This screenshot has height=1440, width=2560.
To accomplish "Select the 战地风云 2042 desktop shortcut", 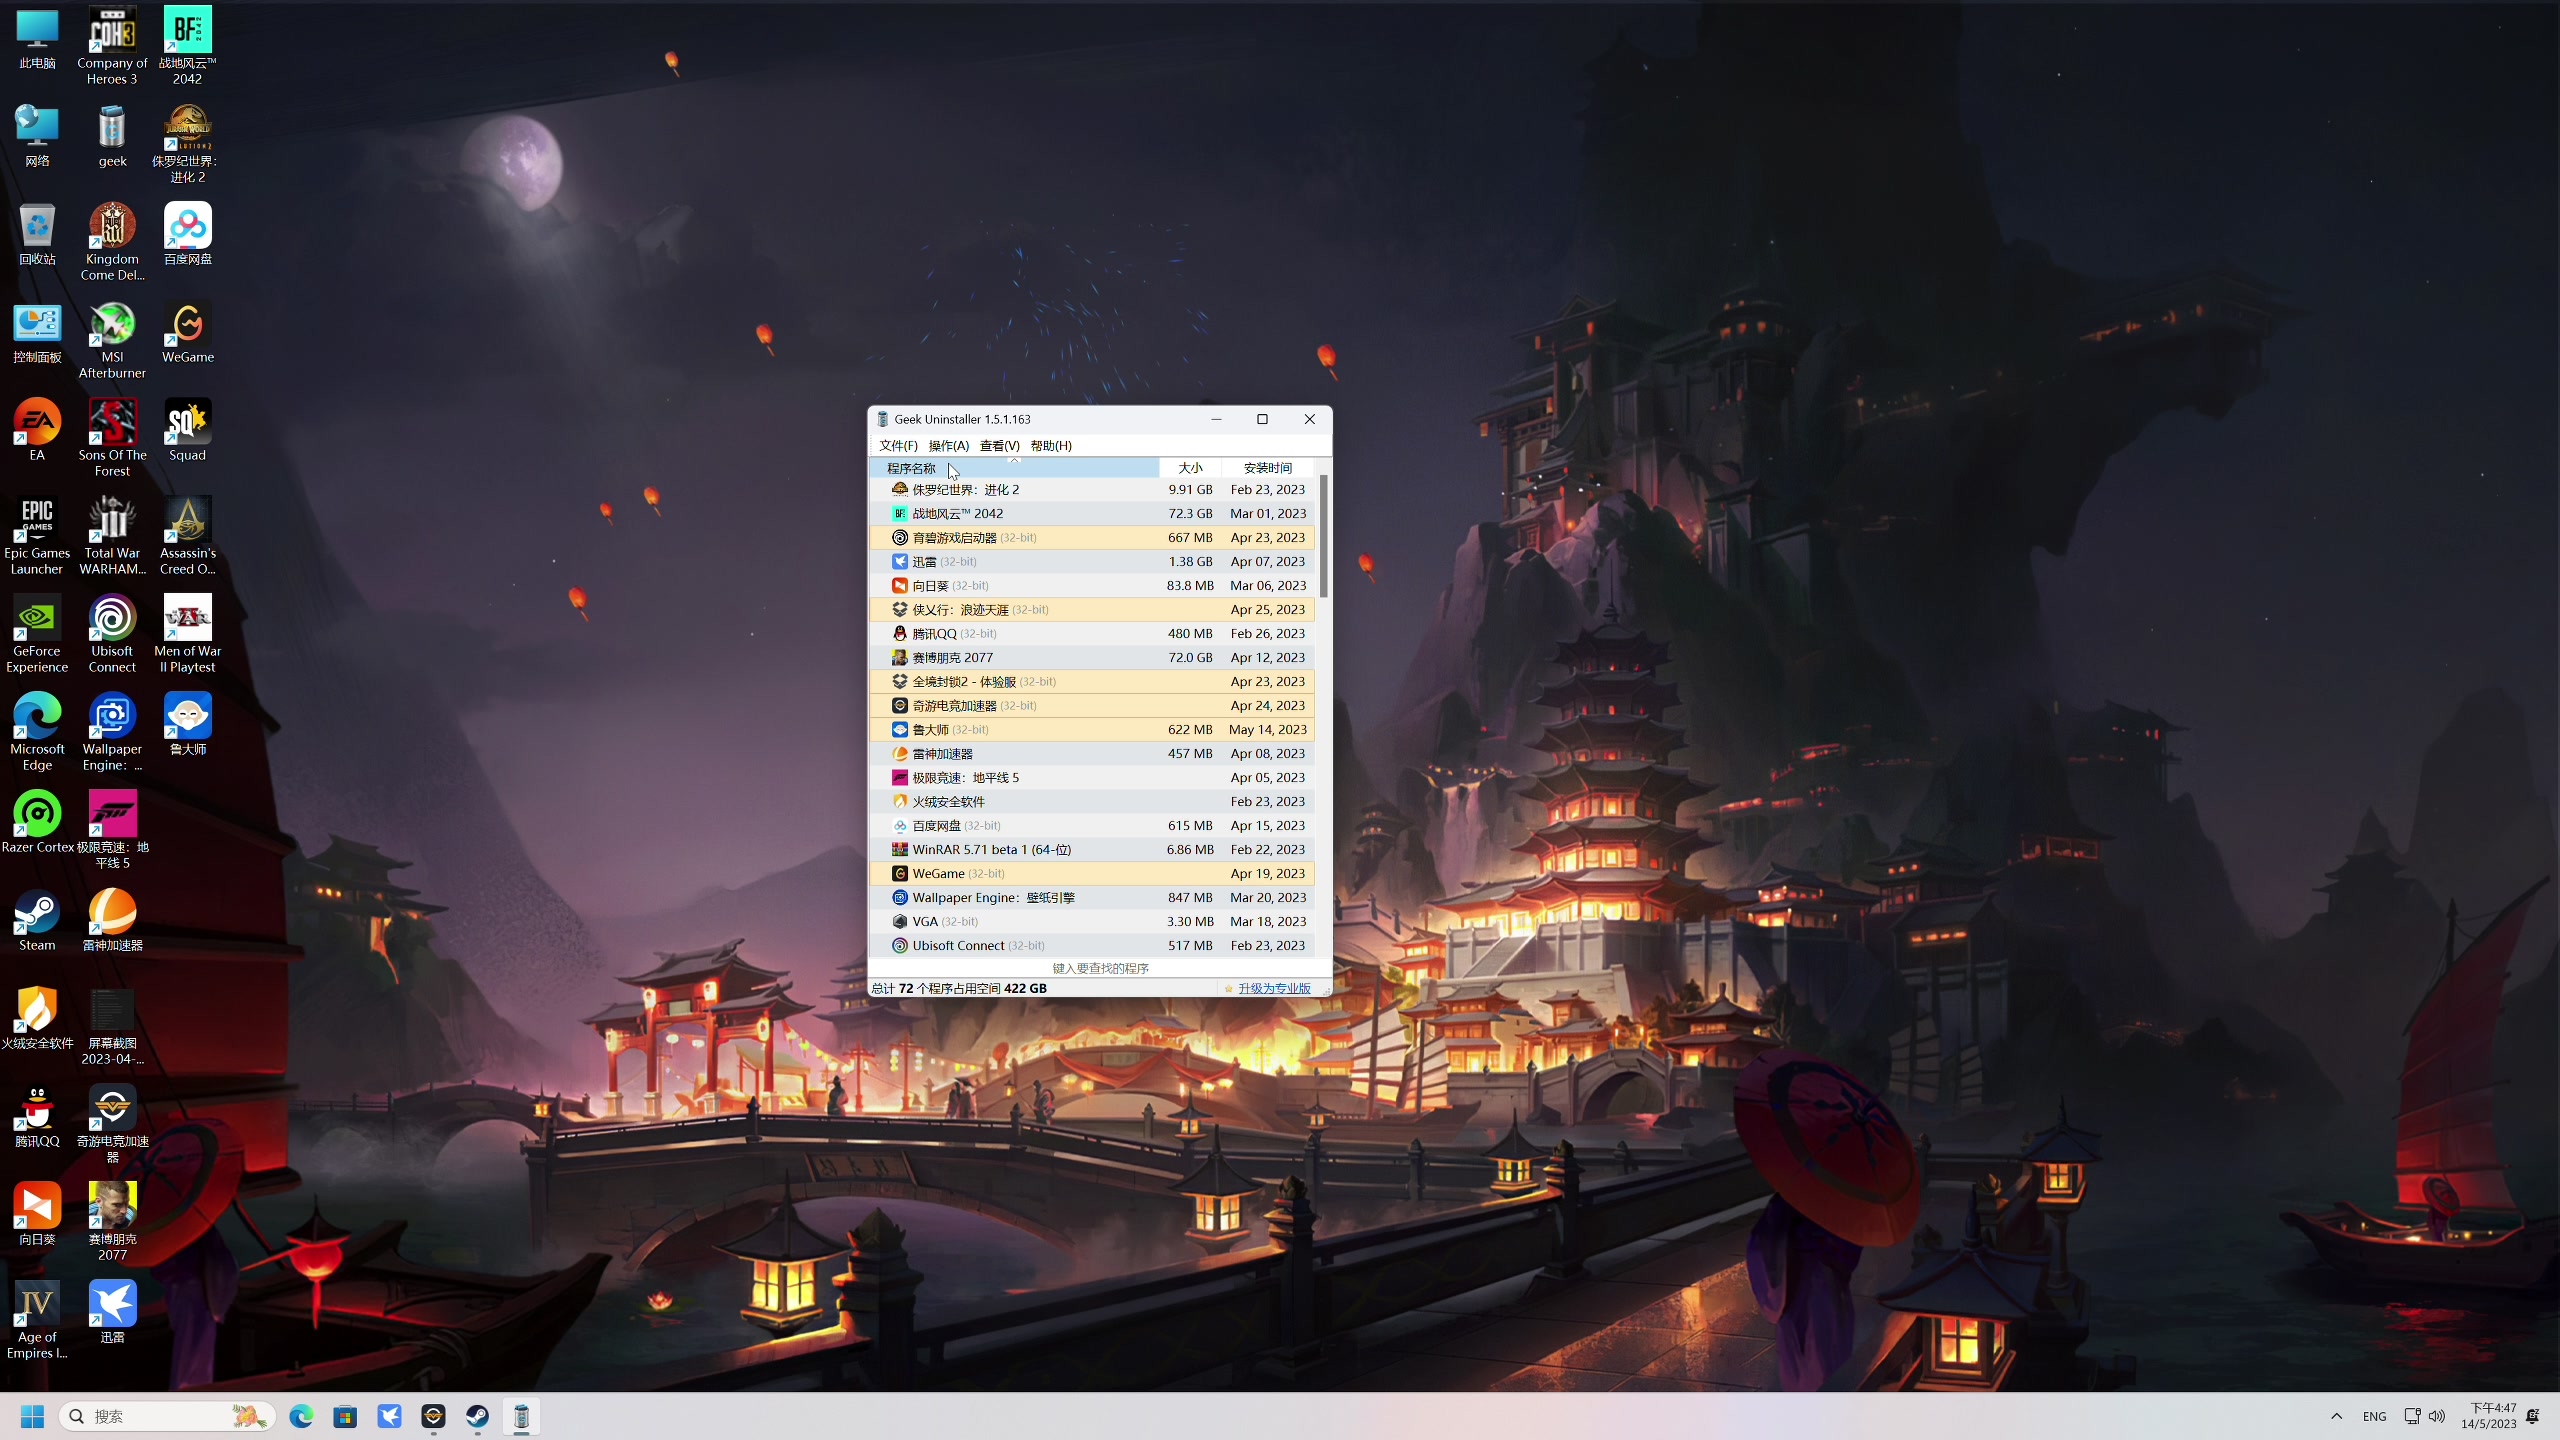I will (x=187, y=46).
